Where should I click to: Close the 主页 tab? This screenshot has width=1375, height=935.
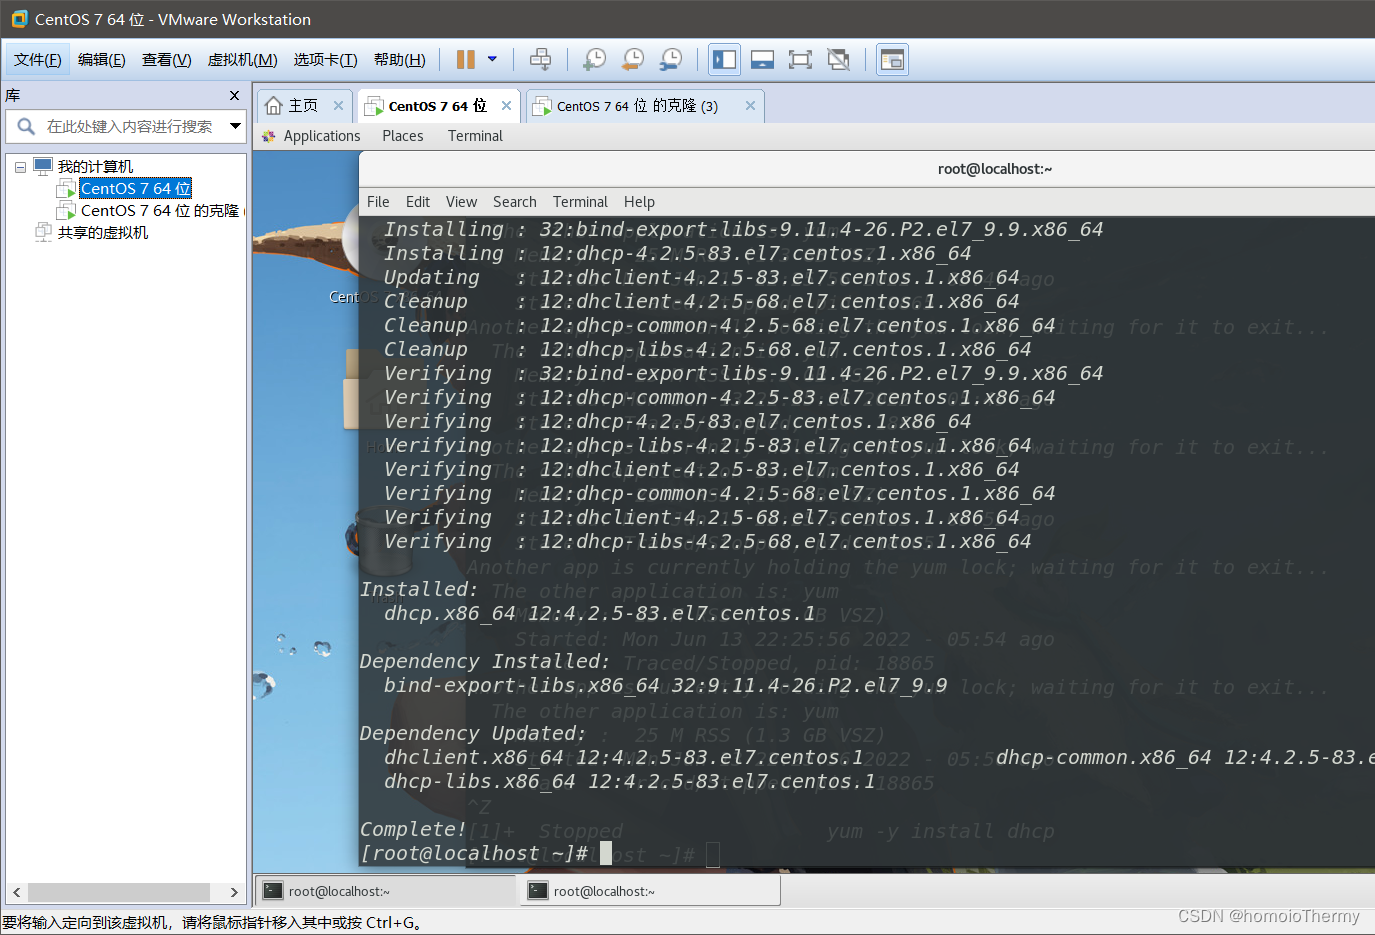click(338, 106)
